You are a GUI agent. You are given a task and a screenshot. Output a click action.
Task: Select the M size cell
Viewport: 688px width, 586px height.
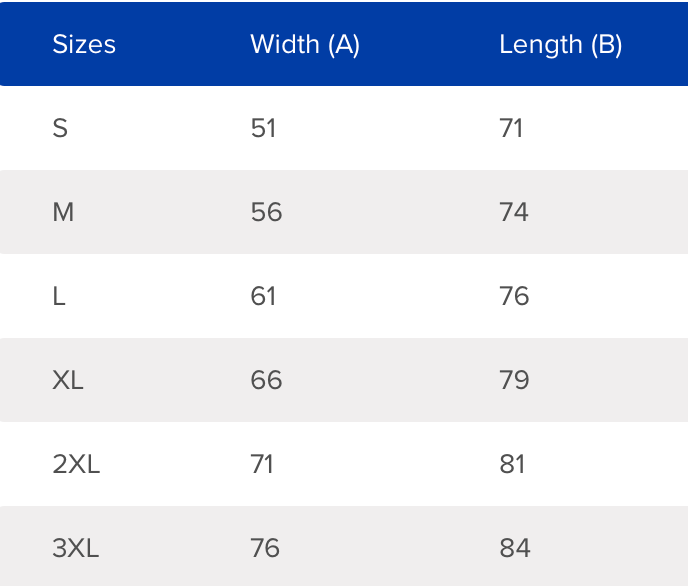click(x=63, y=212)
